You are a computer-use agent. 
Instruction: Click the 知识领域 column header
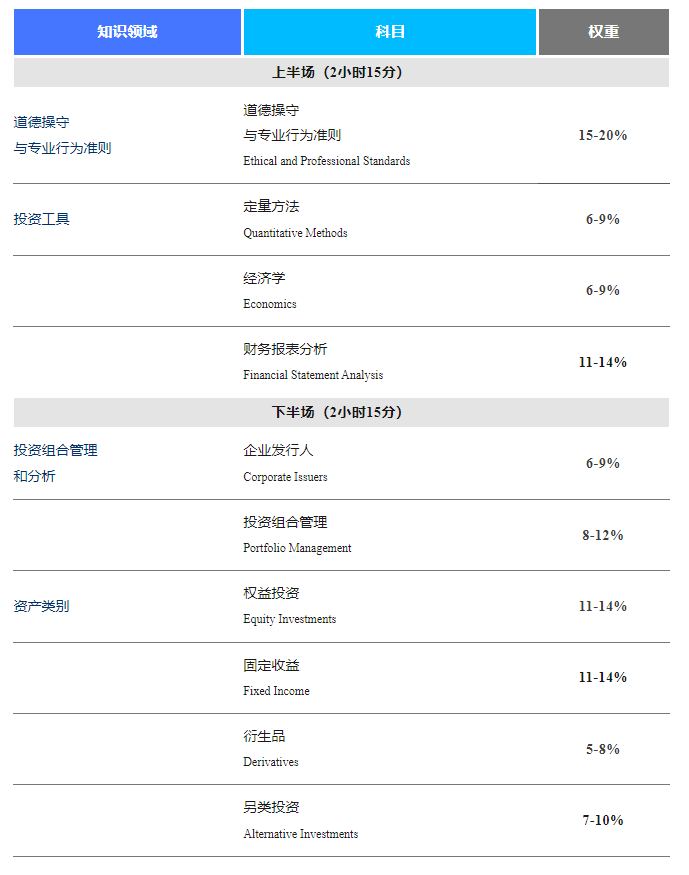tap(127, 32)
